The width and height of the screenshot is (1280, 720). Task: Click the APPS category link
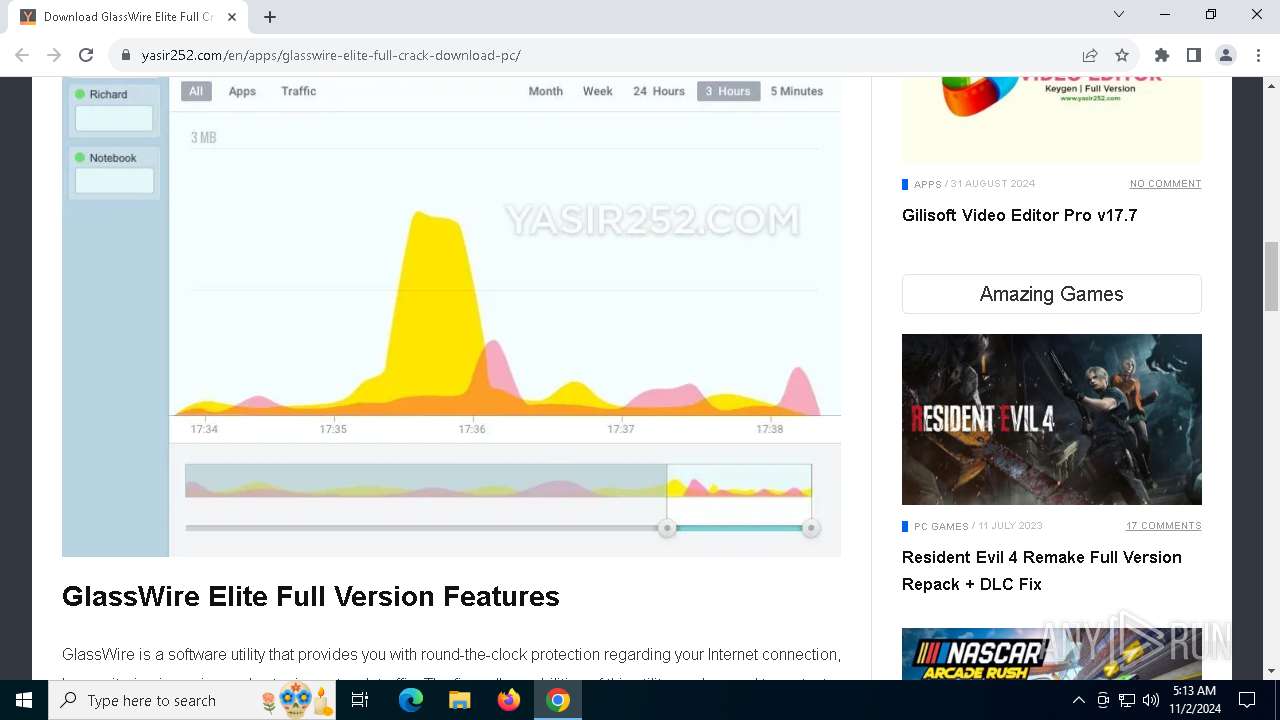point(928,184)
